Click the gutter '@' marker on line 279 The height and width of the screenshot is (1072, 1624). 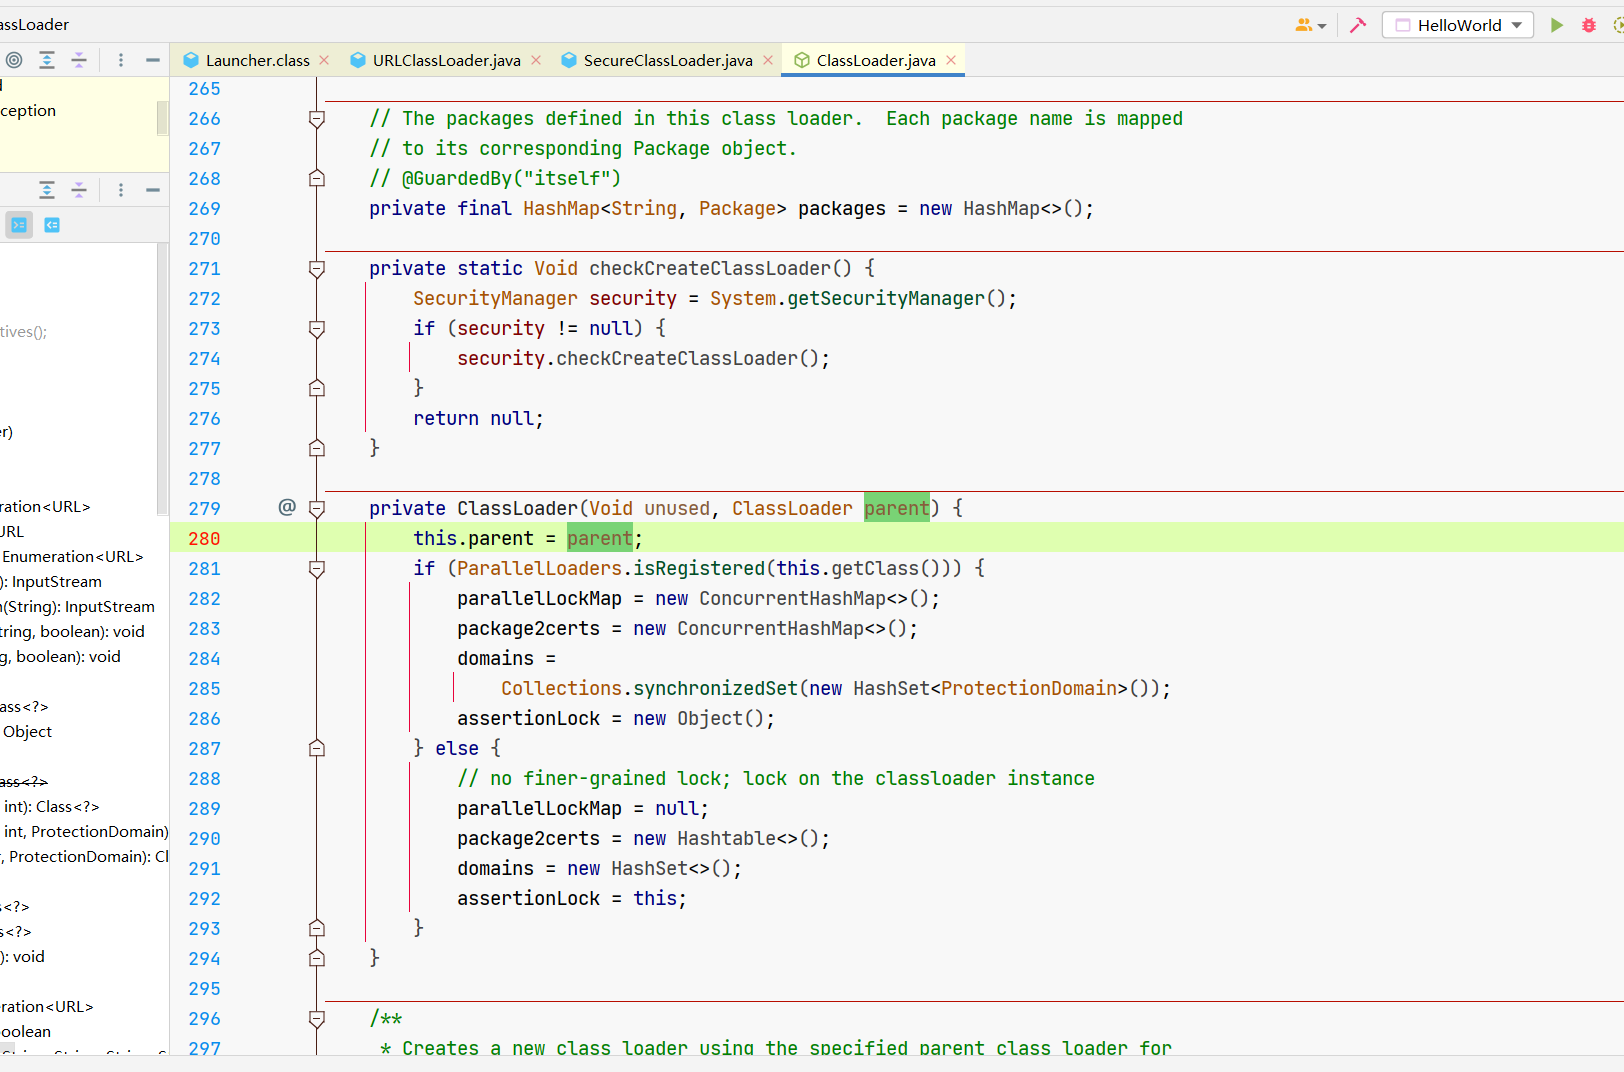tap(287, 507)
